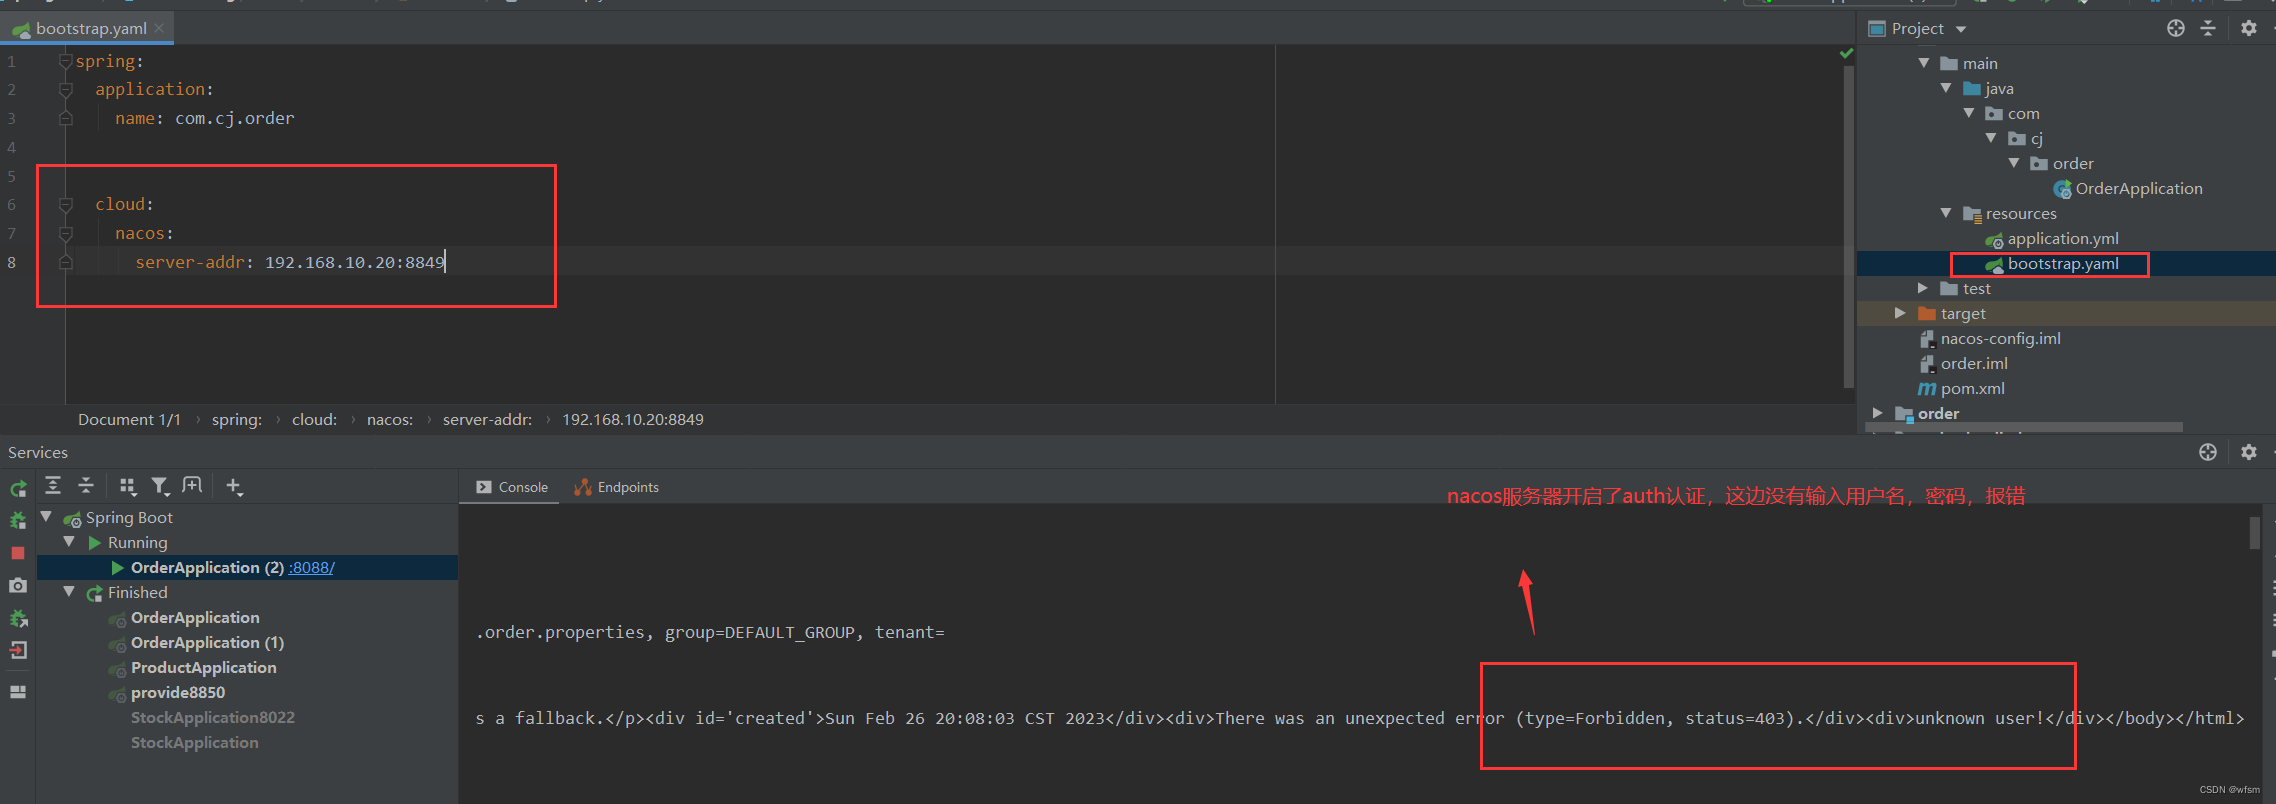This screenshot has width=2276, height=804.
Task: Rerun the service in Services panel
Action: [x=18, y=489]
